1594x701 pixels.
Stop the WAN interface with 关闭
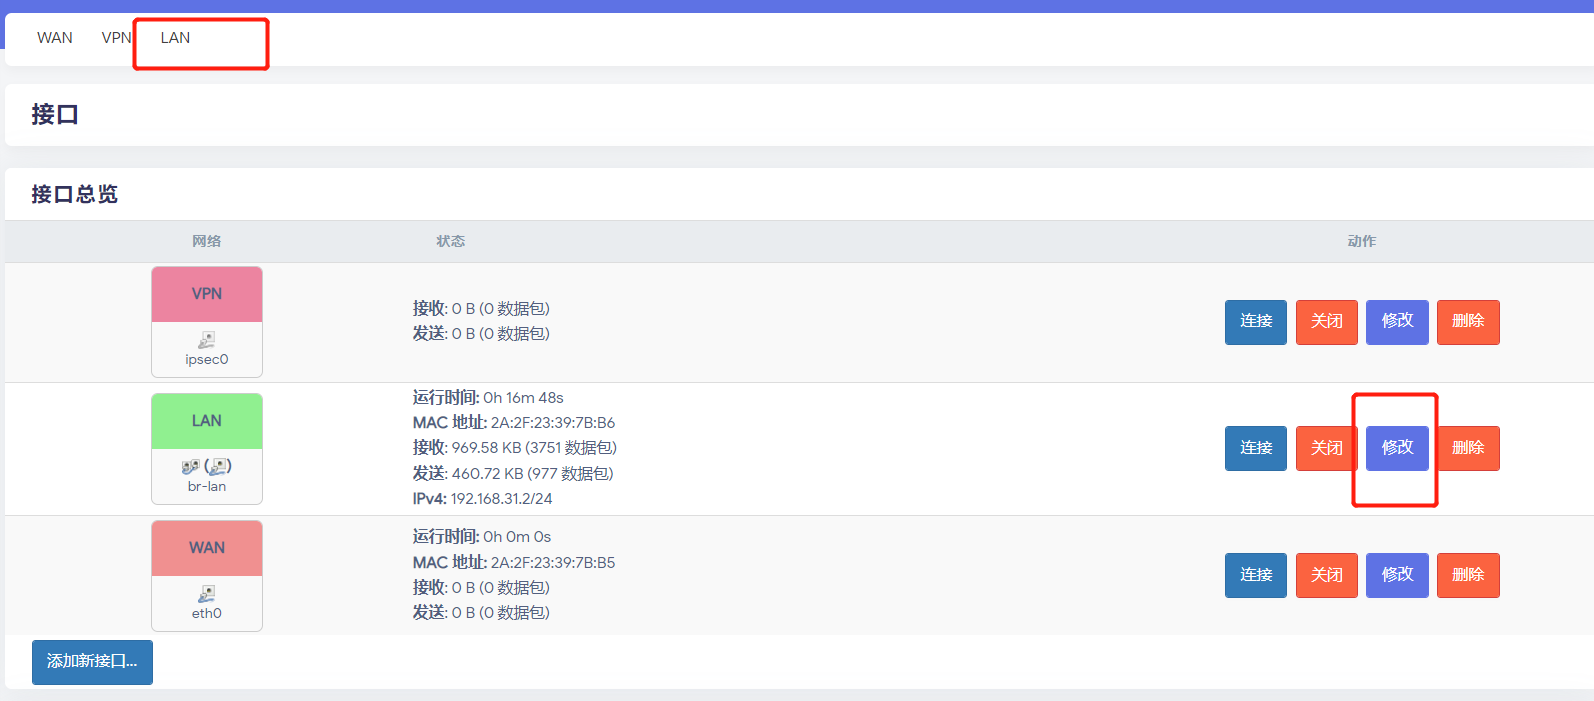point(1327,575)
